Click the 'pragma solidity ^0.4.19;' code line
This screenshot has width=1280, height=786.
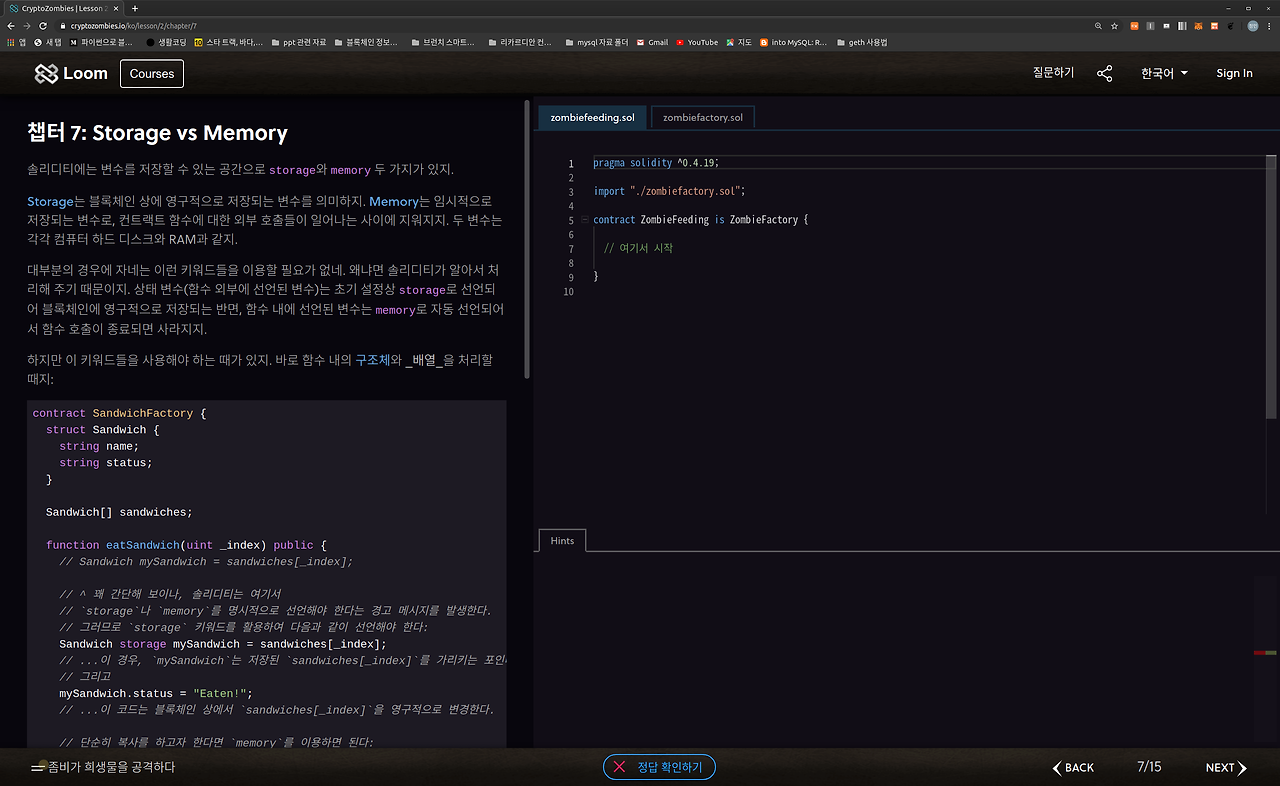click(x=656, y=163)
